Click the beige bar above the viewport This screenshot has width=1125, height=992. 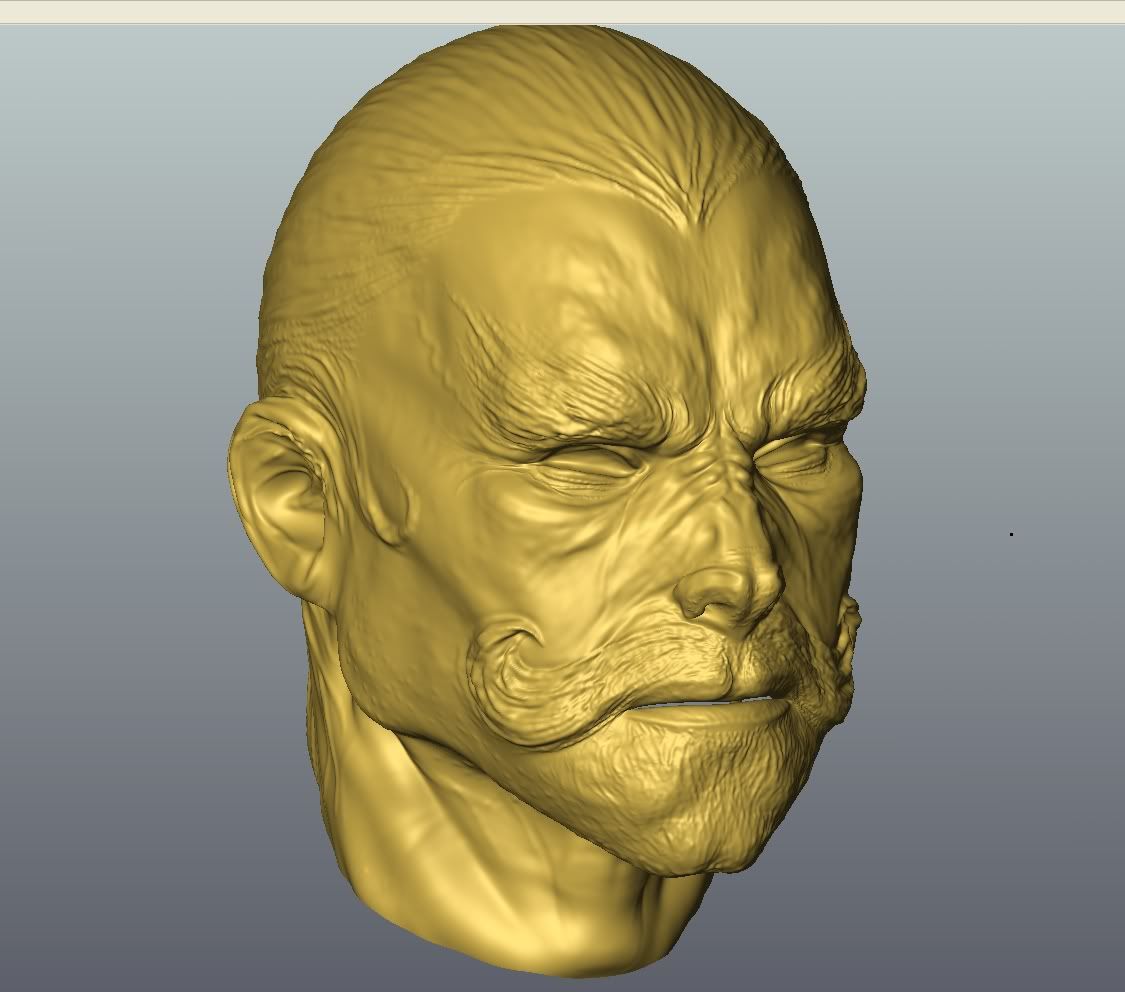(562, 11)
